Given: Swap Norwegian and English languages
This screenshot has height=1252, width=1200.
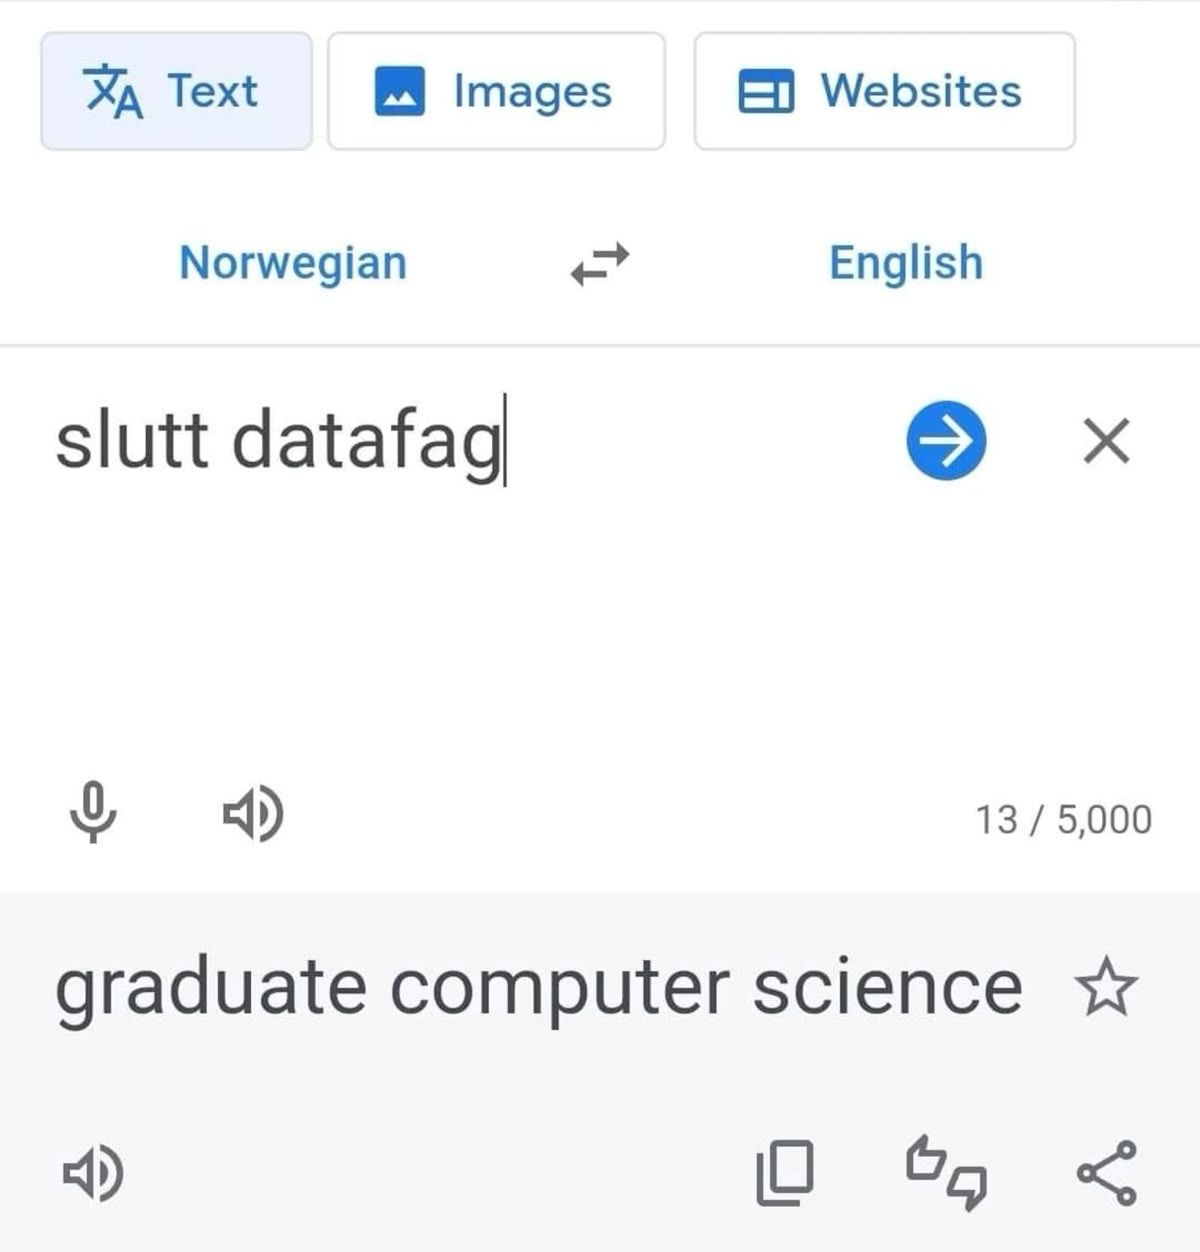Looking at the screenshot, I should (x=599, y=264).
